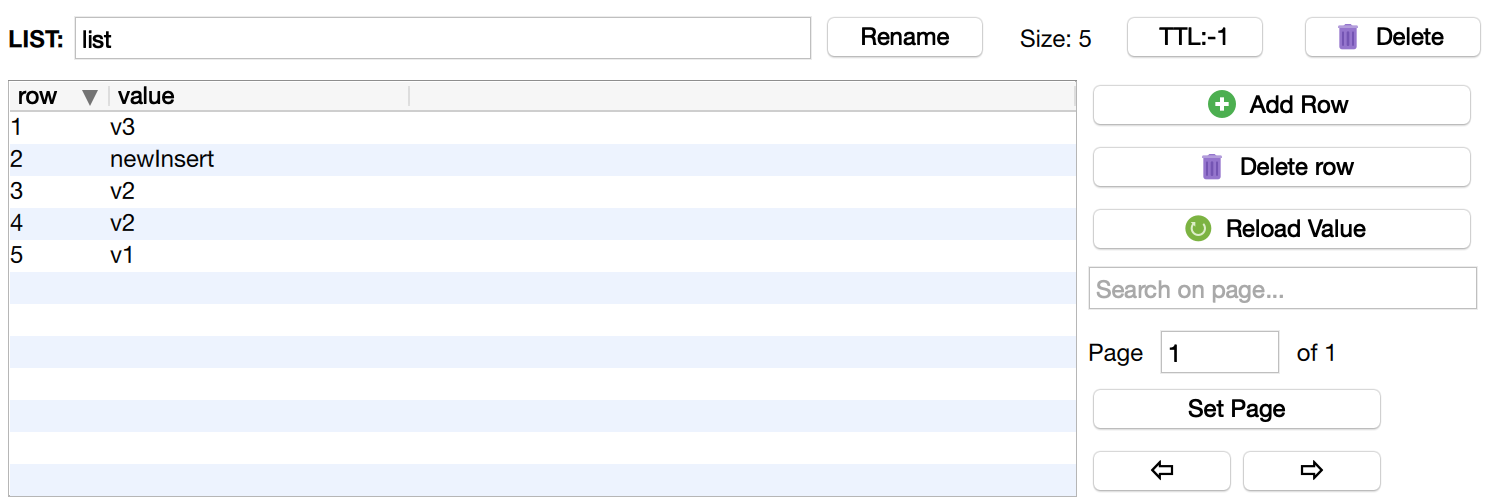Image resolution: width=1490 pixels, height=502 pixels.
Task: Select the row with value newInsert
Action: click(x=162, y=160)
